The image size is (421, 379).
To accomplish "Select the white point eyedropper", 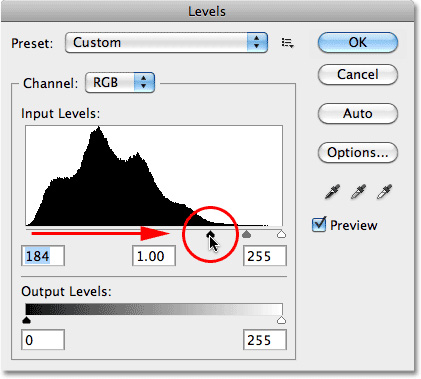I will click(x=384, y=192).
